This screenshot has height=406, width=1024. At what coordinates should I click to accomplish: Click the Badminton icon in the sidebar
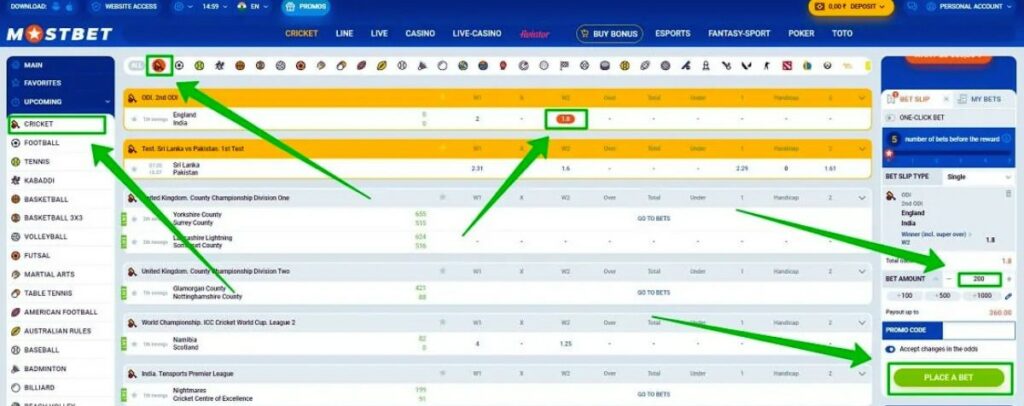tap(16, 369)
